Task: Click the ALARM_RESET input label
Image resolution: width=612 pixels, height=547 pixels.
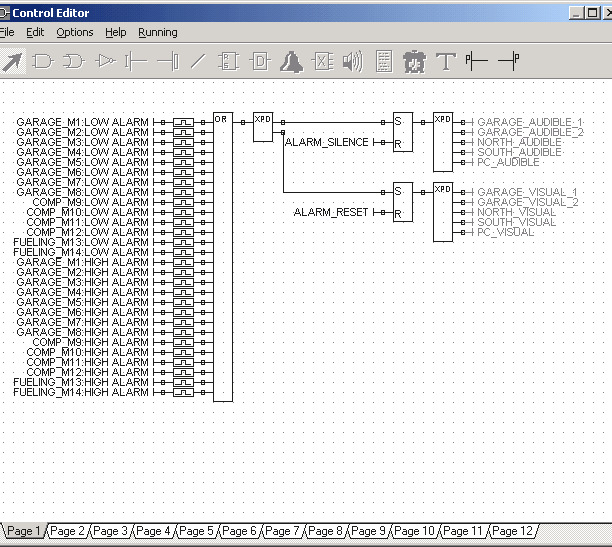Action: pos(331,212)
